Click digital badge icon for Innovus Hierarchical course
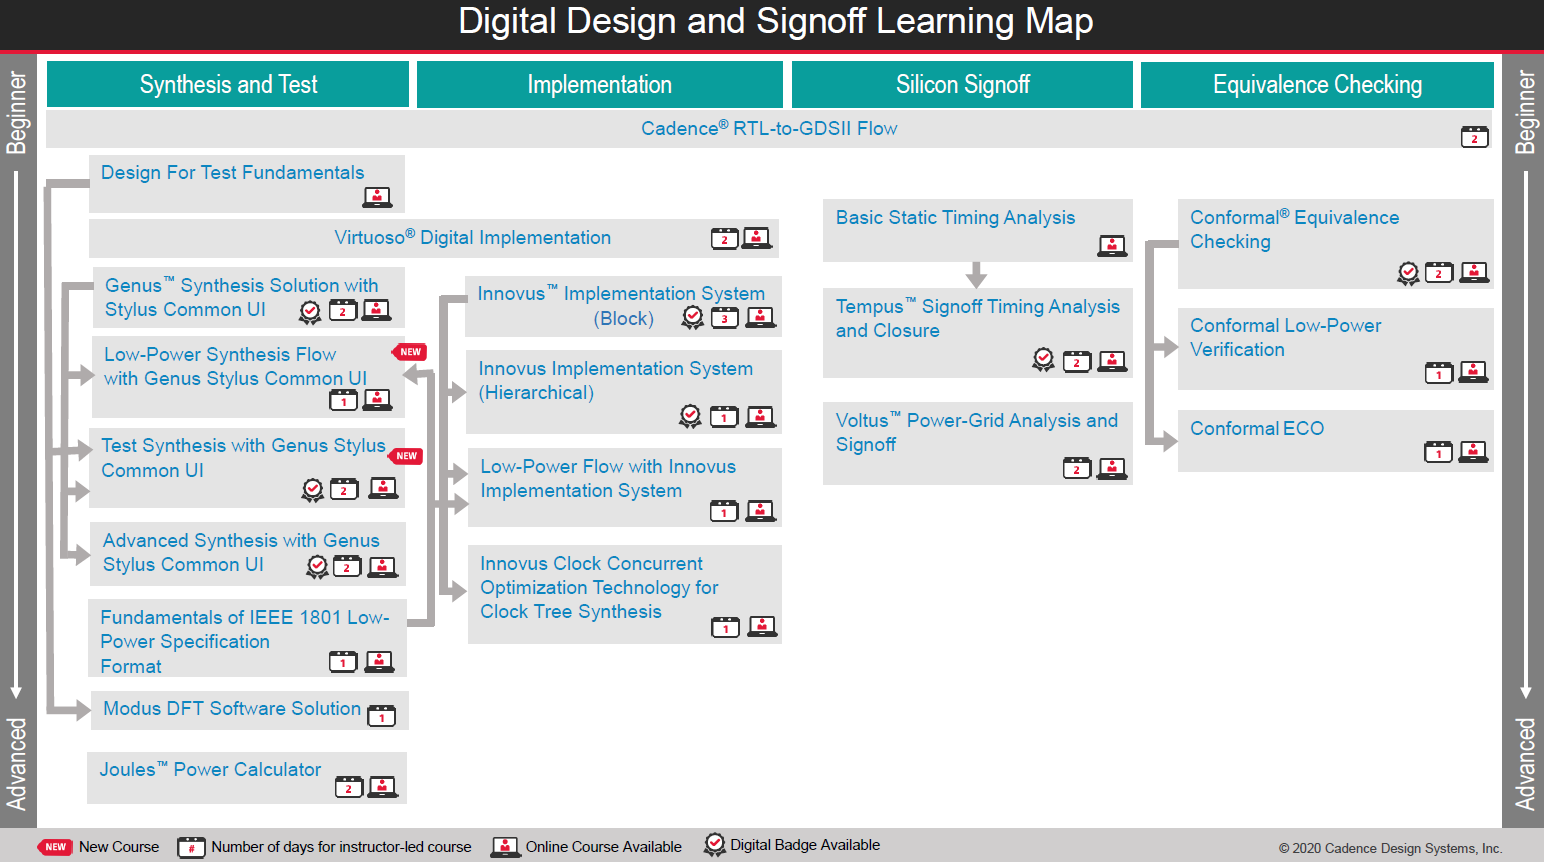Viewport: 1544px width, 862px height. (x=690, y=416)
